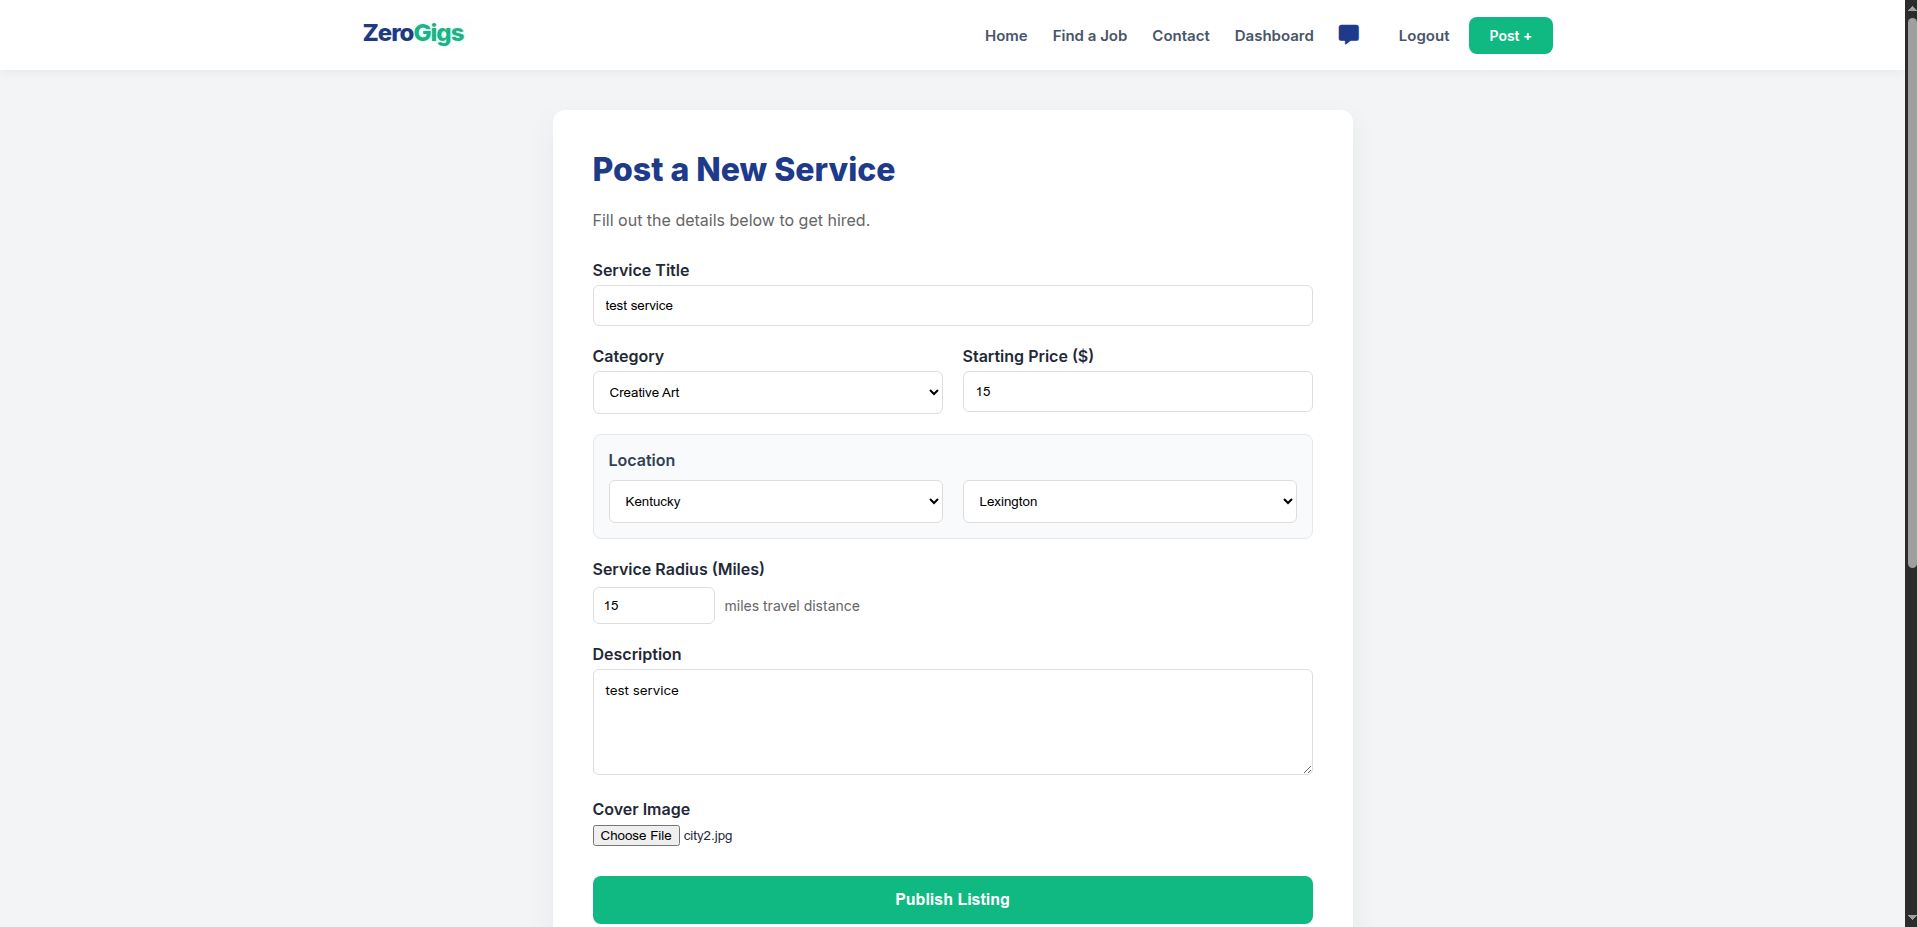Focus the Service Title field
Viewport: 1917px width, 927px height.
pyautogui.click(x=952, y=306)
